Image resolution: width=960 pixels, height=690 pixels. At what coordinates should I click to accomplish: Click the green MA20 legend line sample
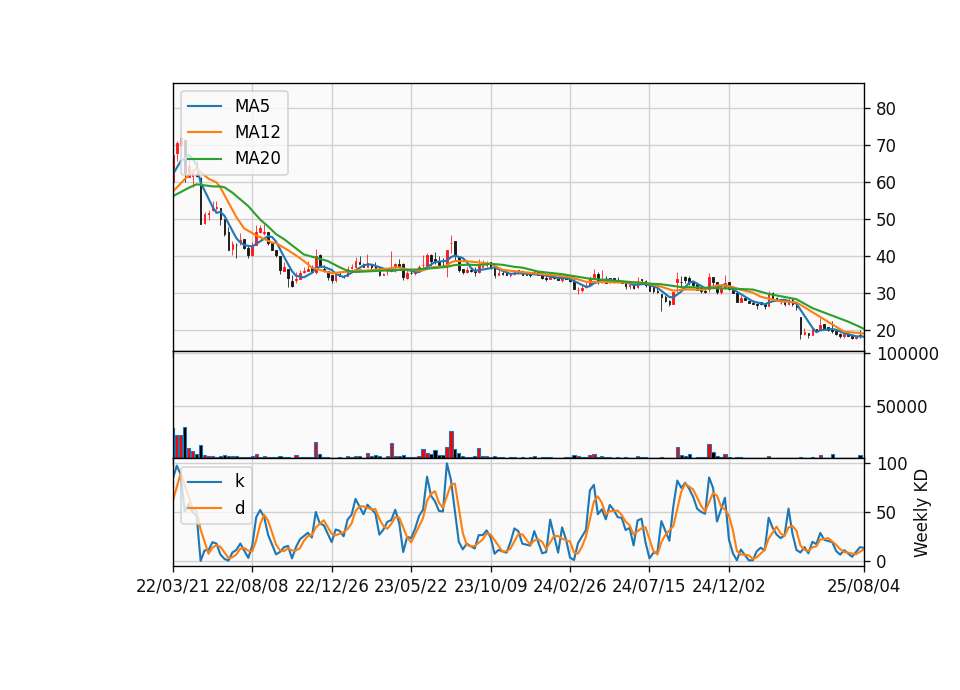[204, 158]
